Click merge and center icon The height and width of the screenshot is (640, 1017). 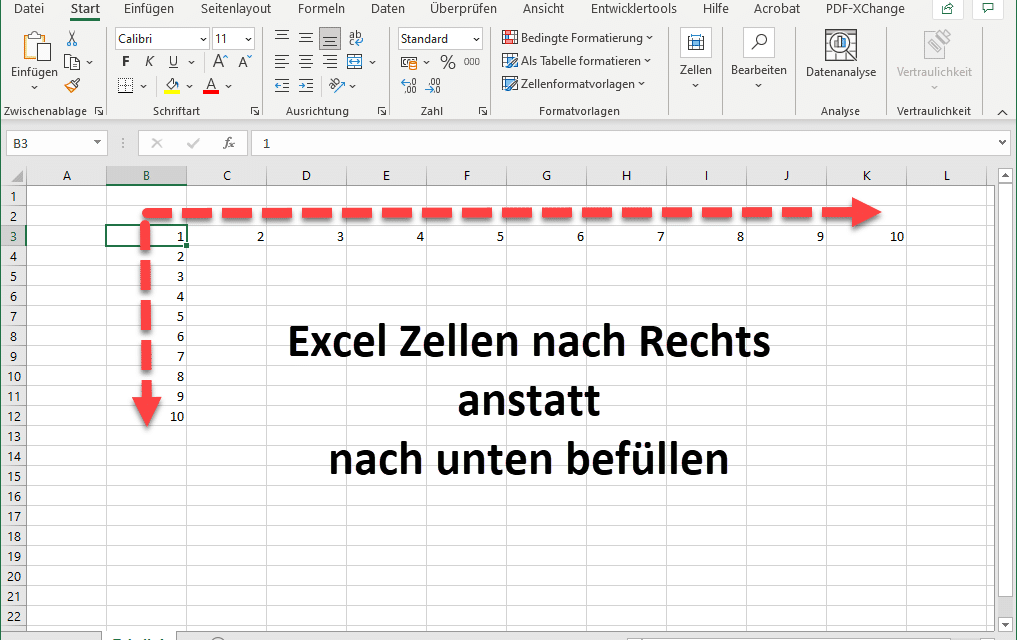click(x=355, y=62)
